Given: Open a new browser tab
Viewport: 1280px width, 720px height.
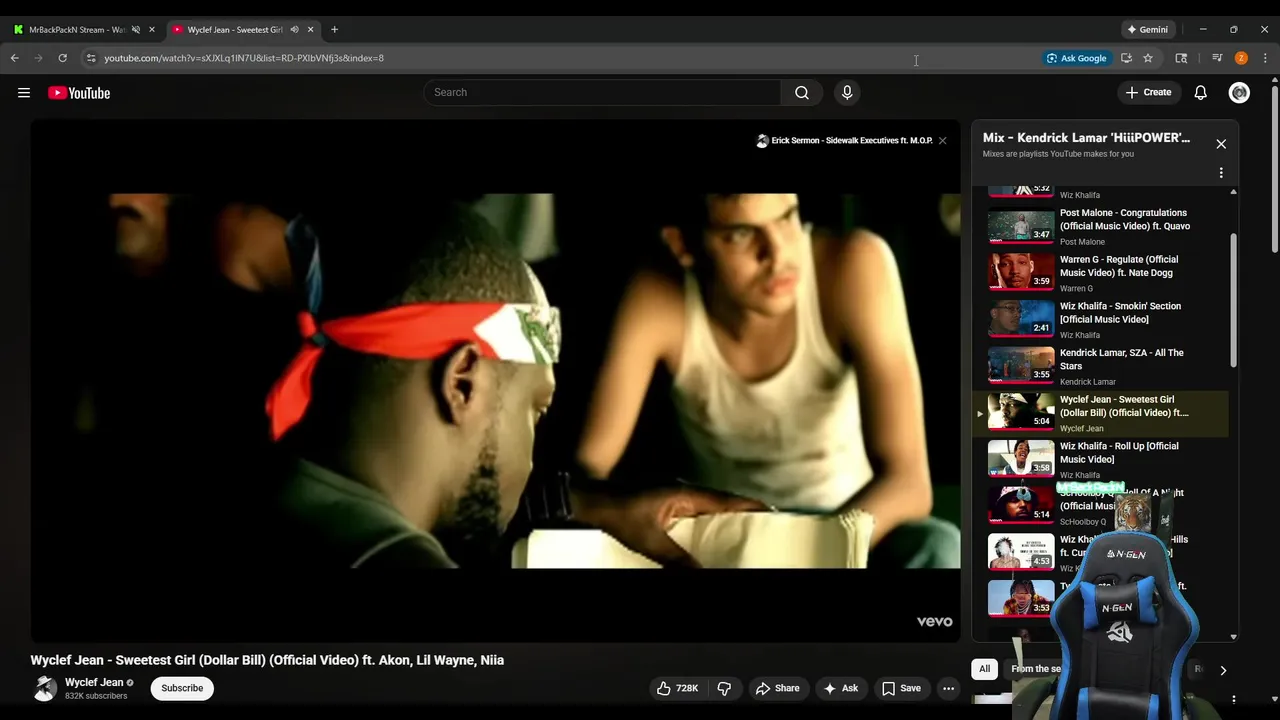Looking at the screenshot, I should click(334, 30).
